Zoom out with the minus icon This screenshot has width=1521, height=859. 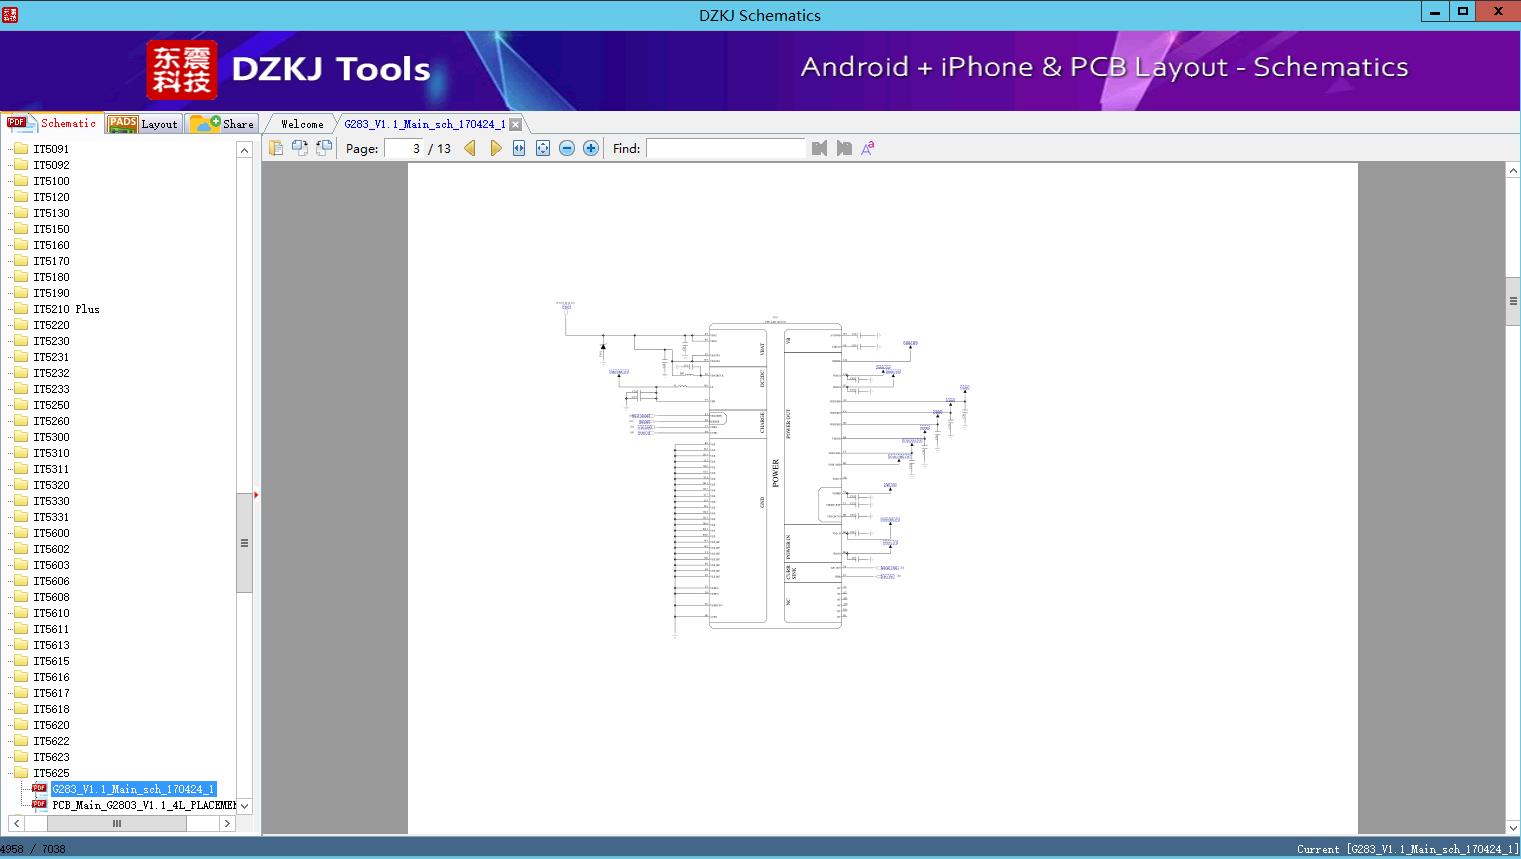(567, 148)
